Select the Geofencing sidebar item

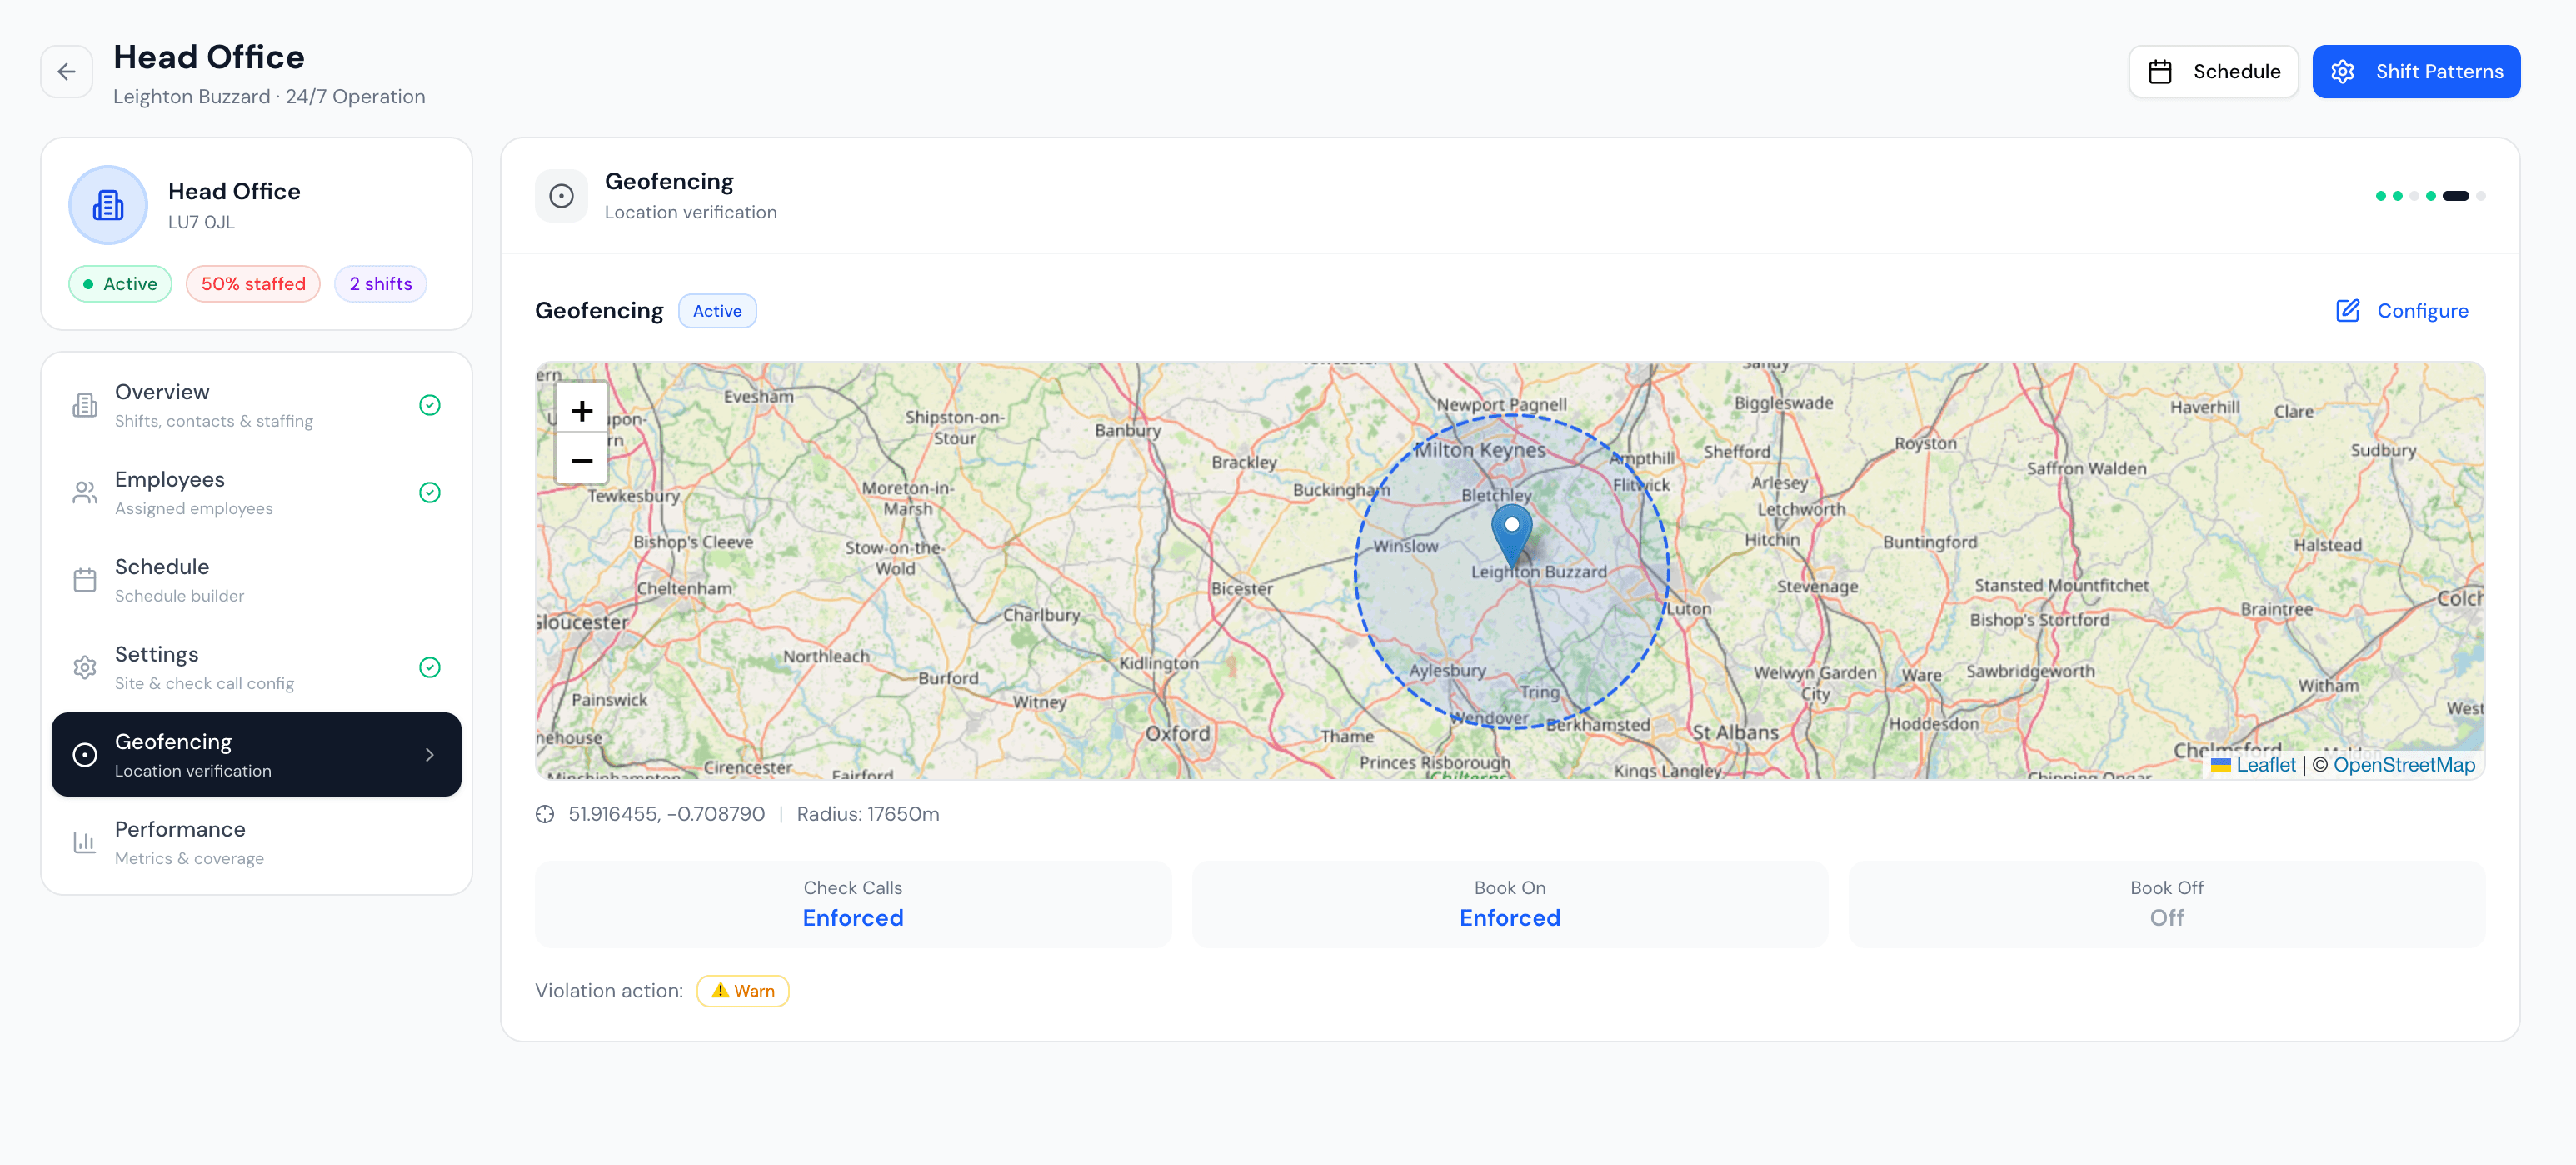pos(256,755)
